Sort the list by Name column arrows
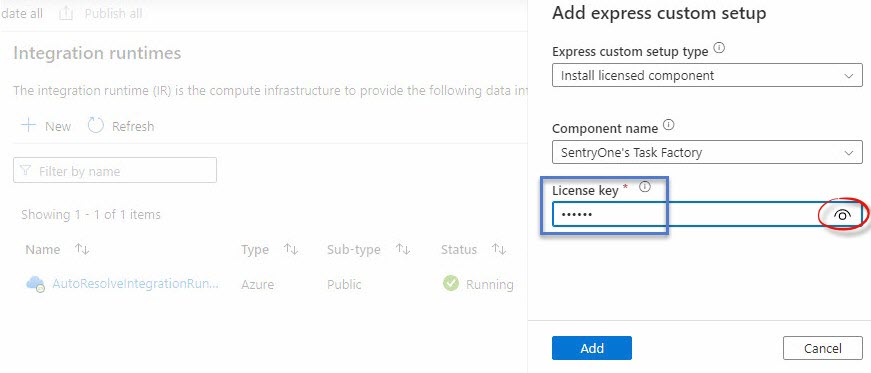 82,250
